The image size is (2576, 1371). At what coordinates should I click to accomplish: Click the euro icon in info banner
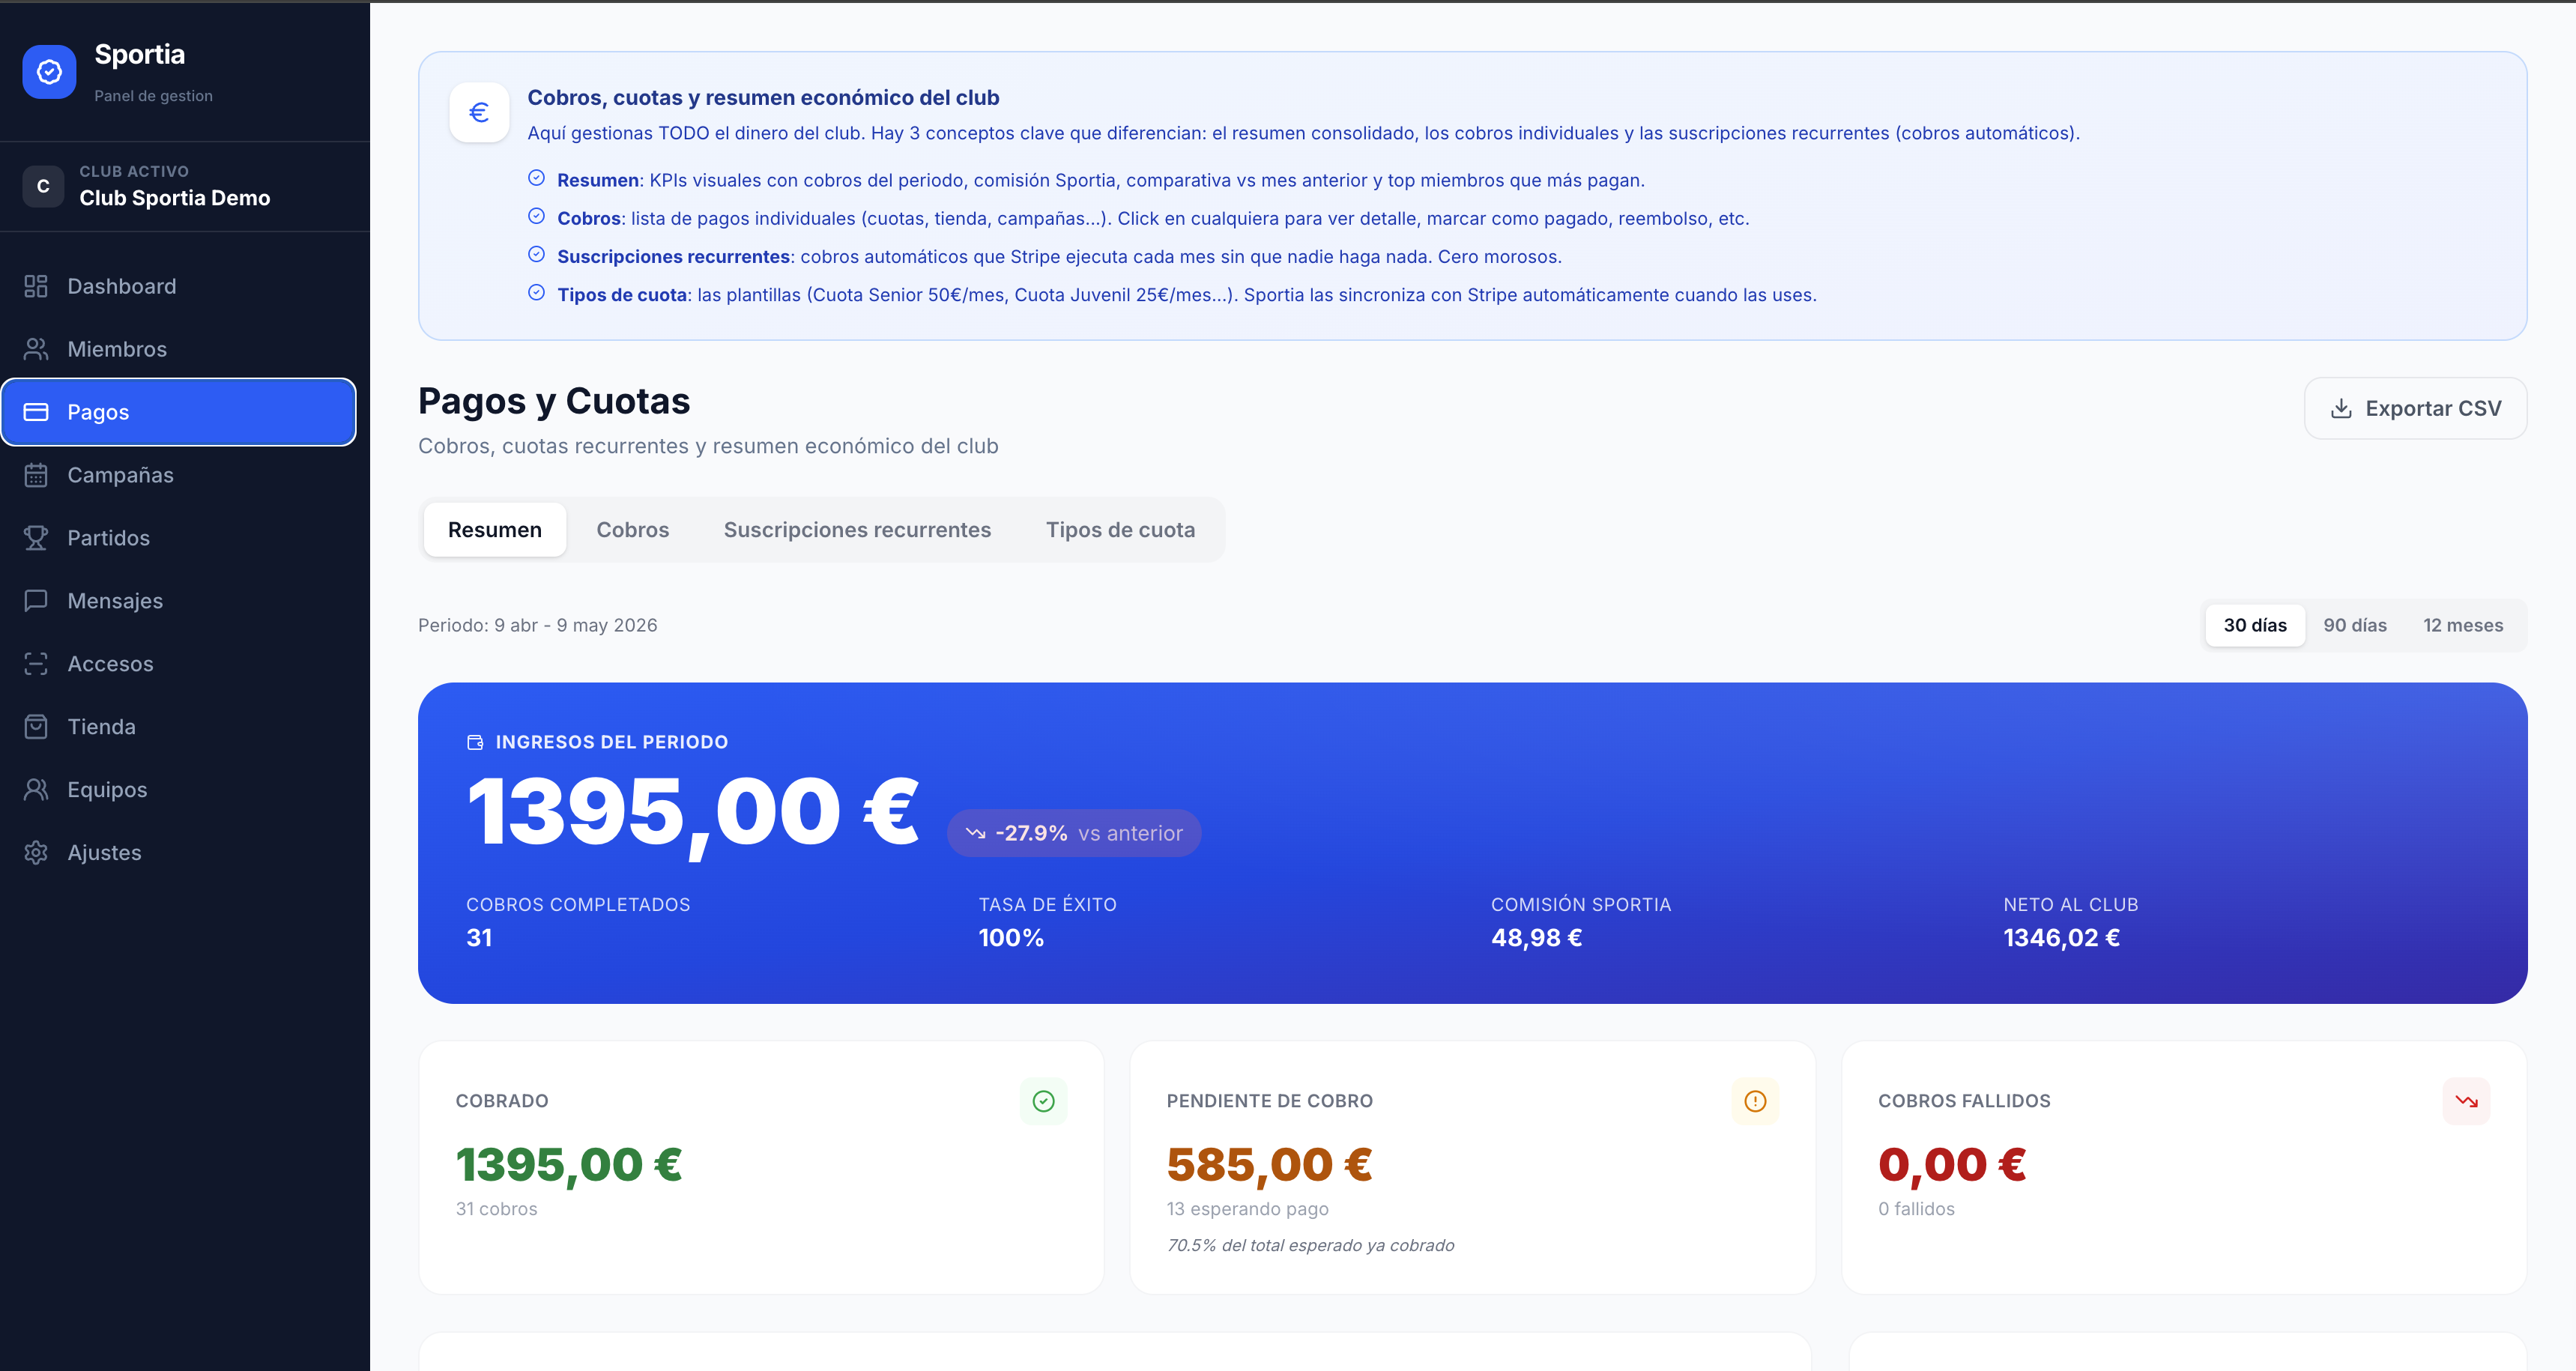(479, 112)
